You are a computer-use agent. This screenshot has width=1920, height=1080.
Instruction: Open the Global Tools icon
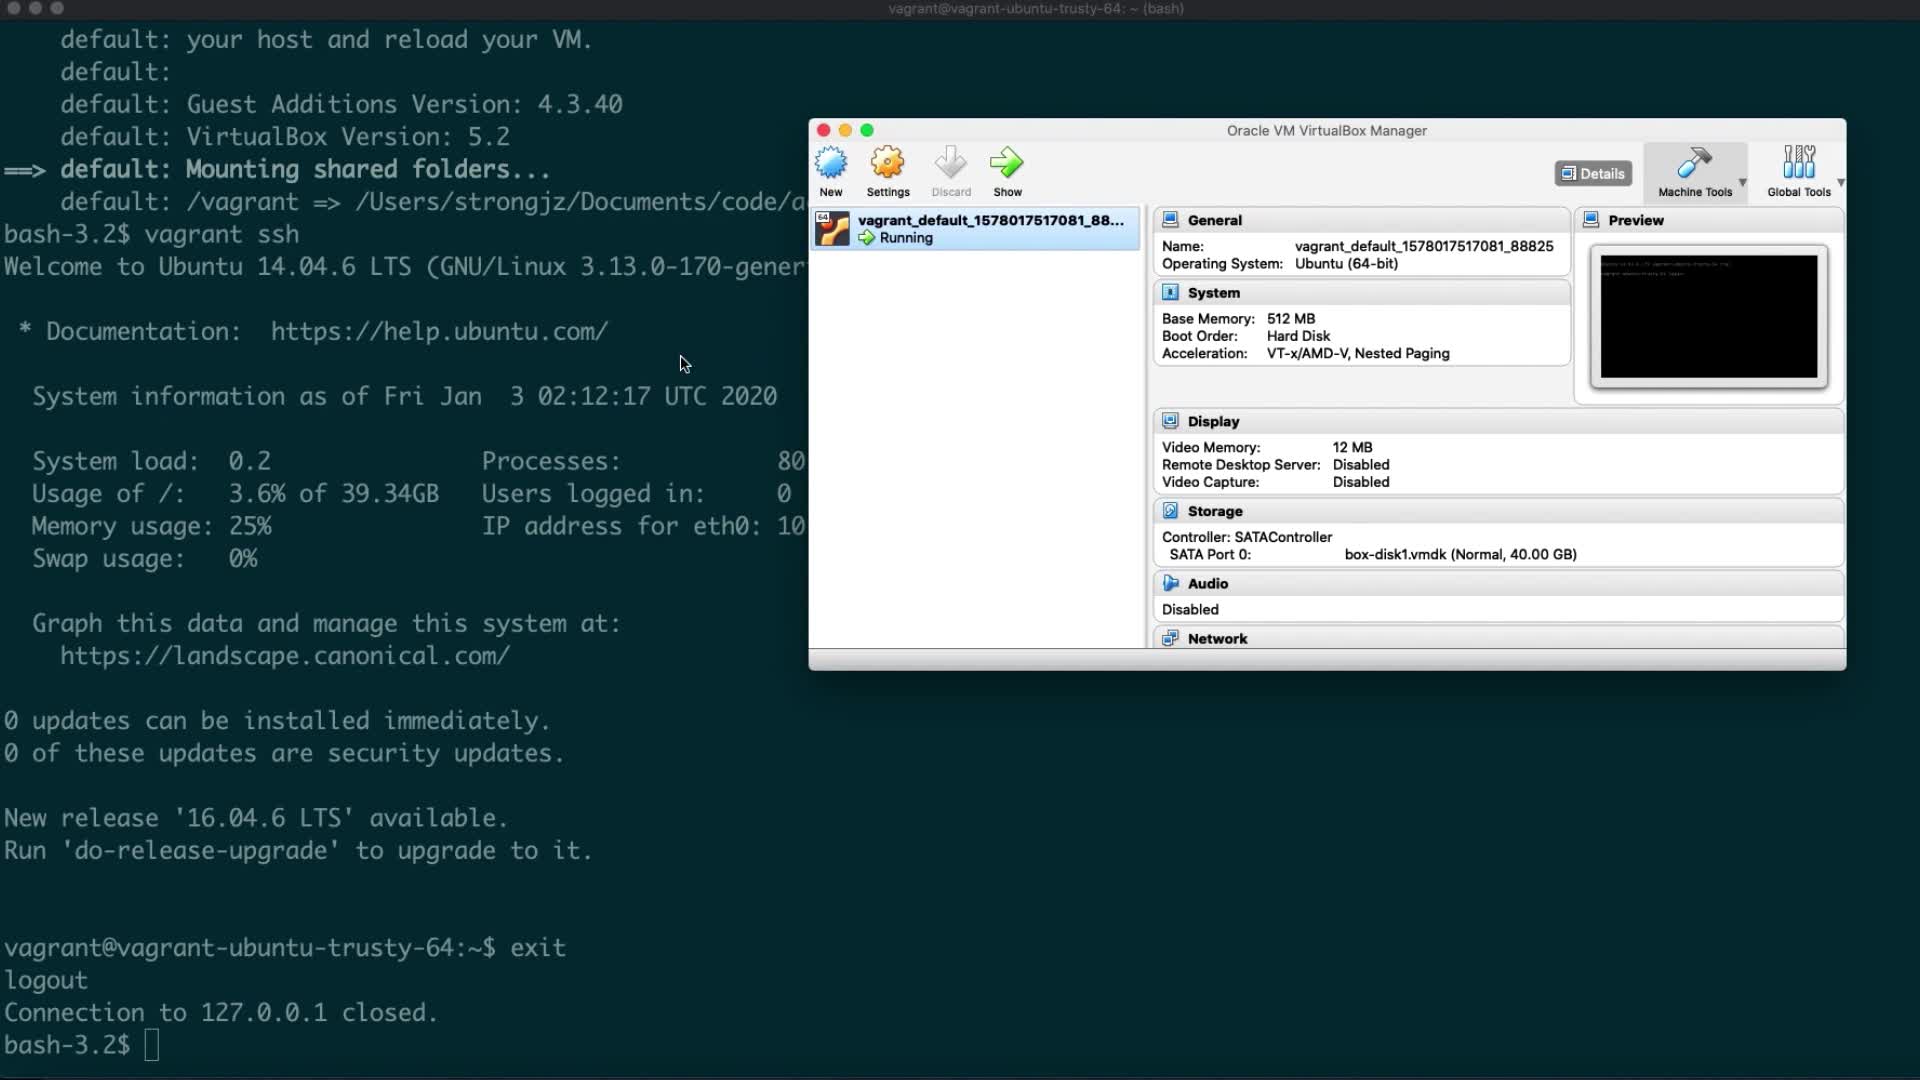(x=1798, y=164)
